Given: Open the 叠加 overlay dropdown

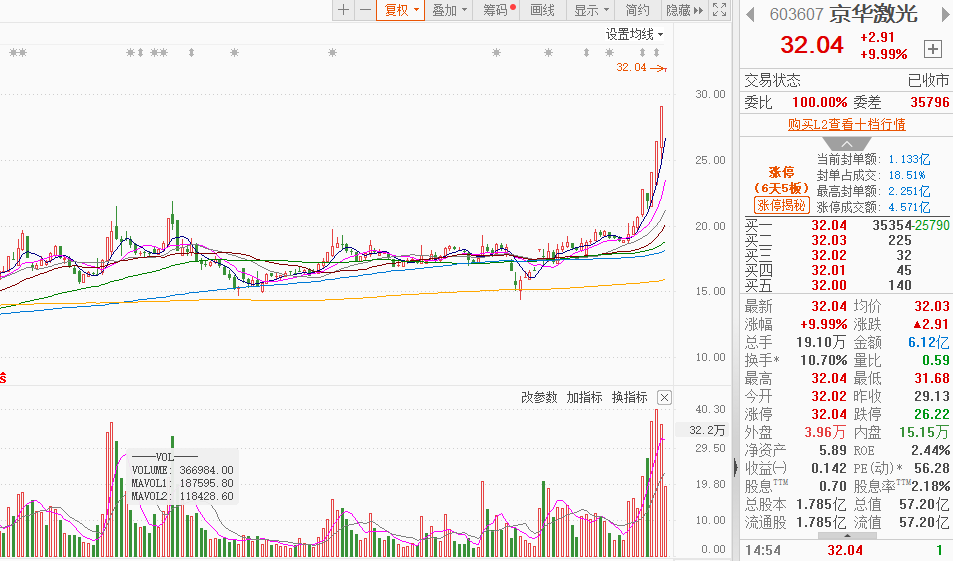Looking at the screenshot, I should point(449,10).
